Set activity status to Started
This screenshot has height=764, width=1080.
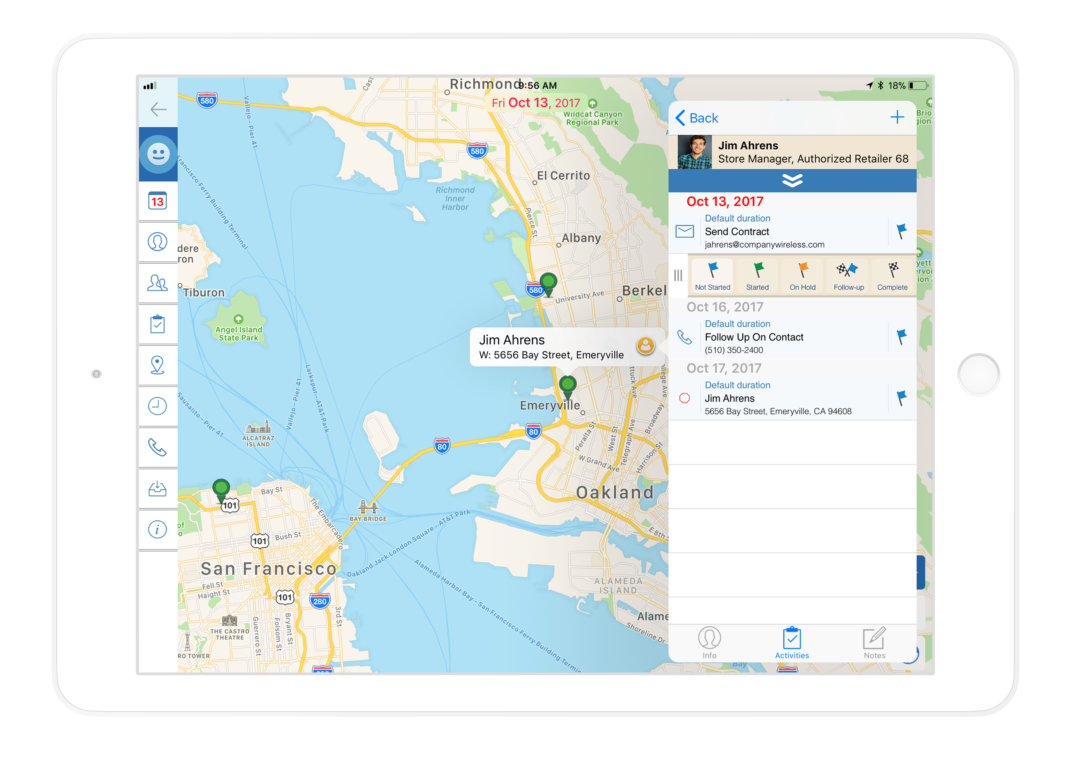click(x=757, y=274)
